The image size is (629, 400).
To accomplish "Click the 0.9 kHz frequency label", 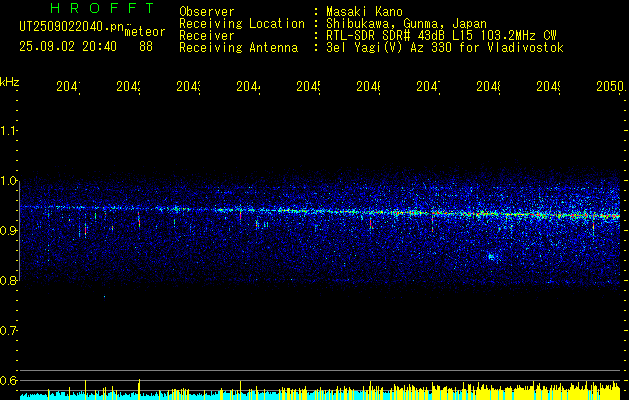I will coord(8,230).
